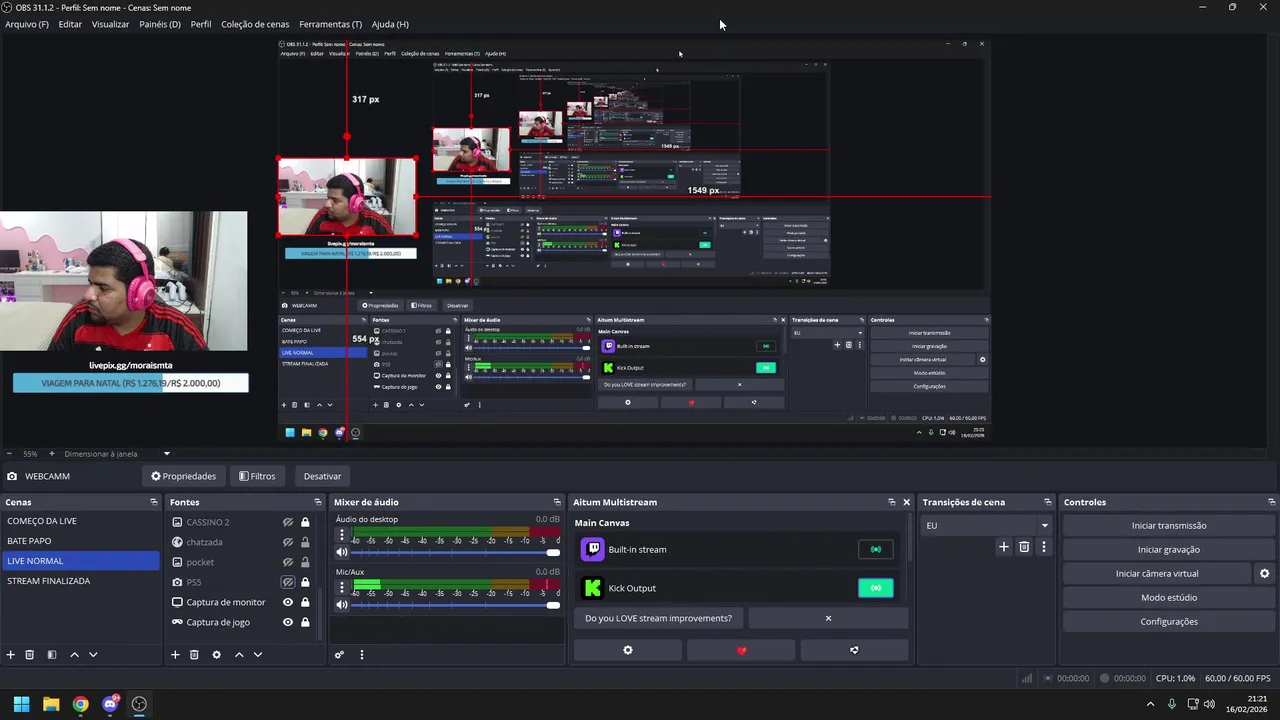Undock the Cenas panel

tap(154, 502)
